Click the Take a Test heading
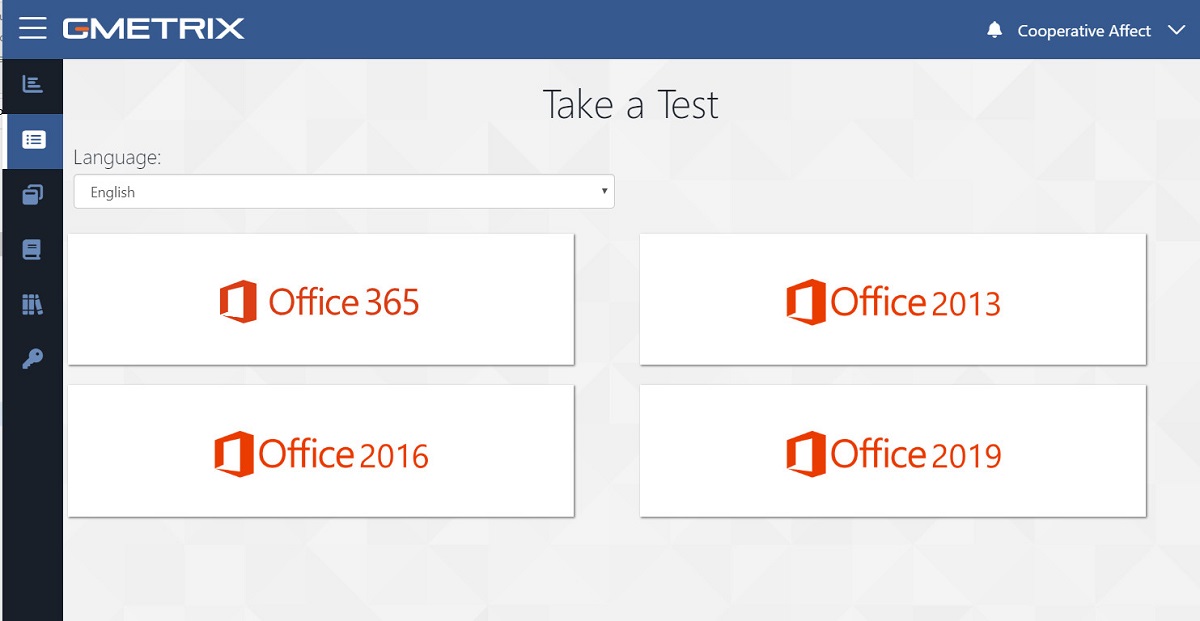Screen dimensions: 1200x621 click(630, 105)
